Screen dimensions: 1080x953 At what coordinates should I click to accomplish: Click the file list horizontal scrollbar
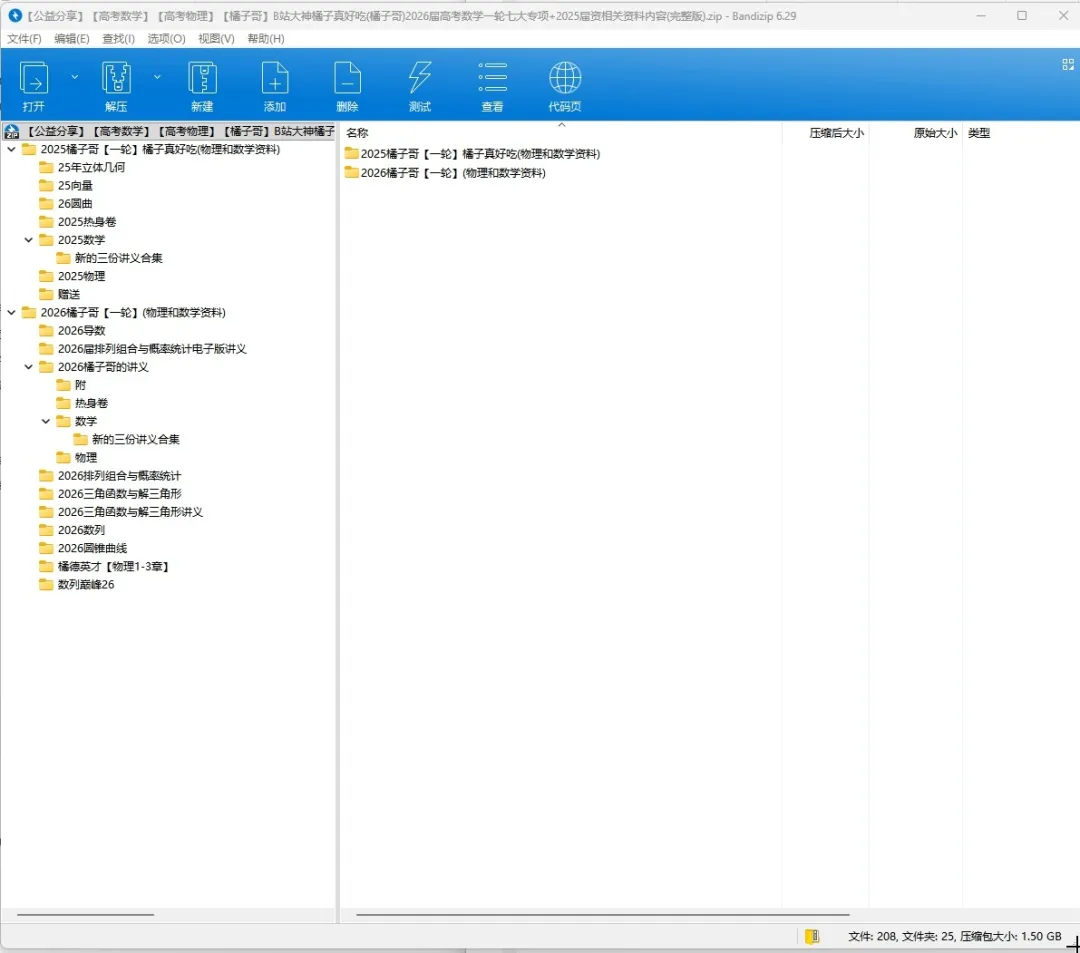coord(603,914)
